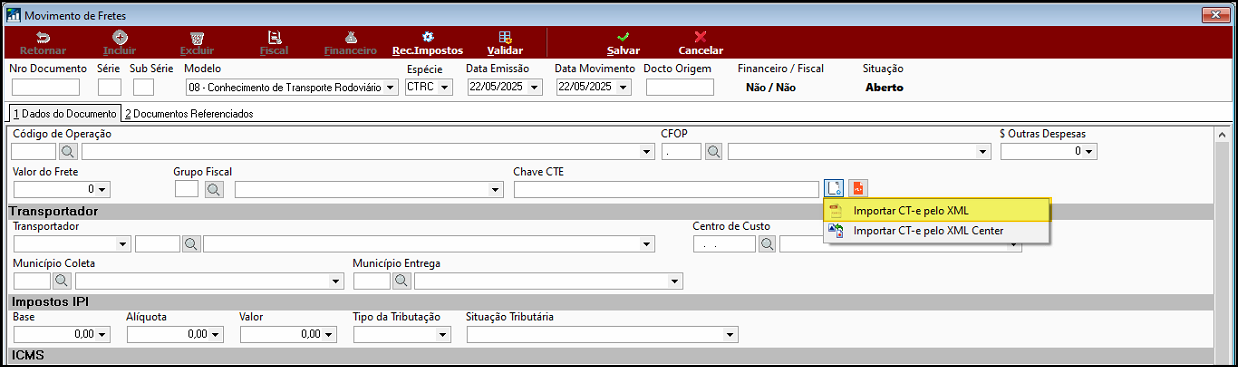Click the 'Aberto' situação text
The width and height of the screenshot is (1238, 367).
tap(884, 87)
